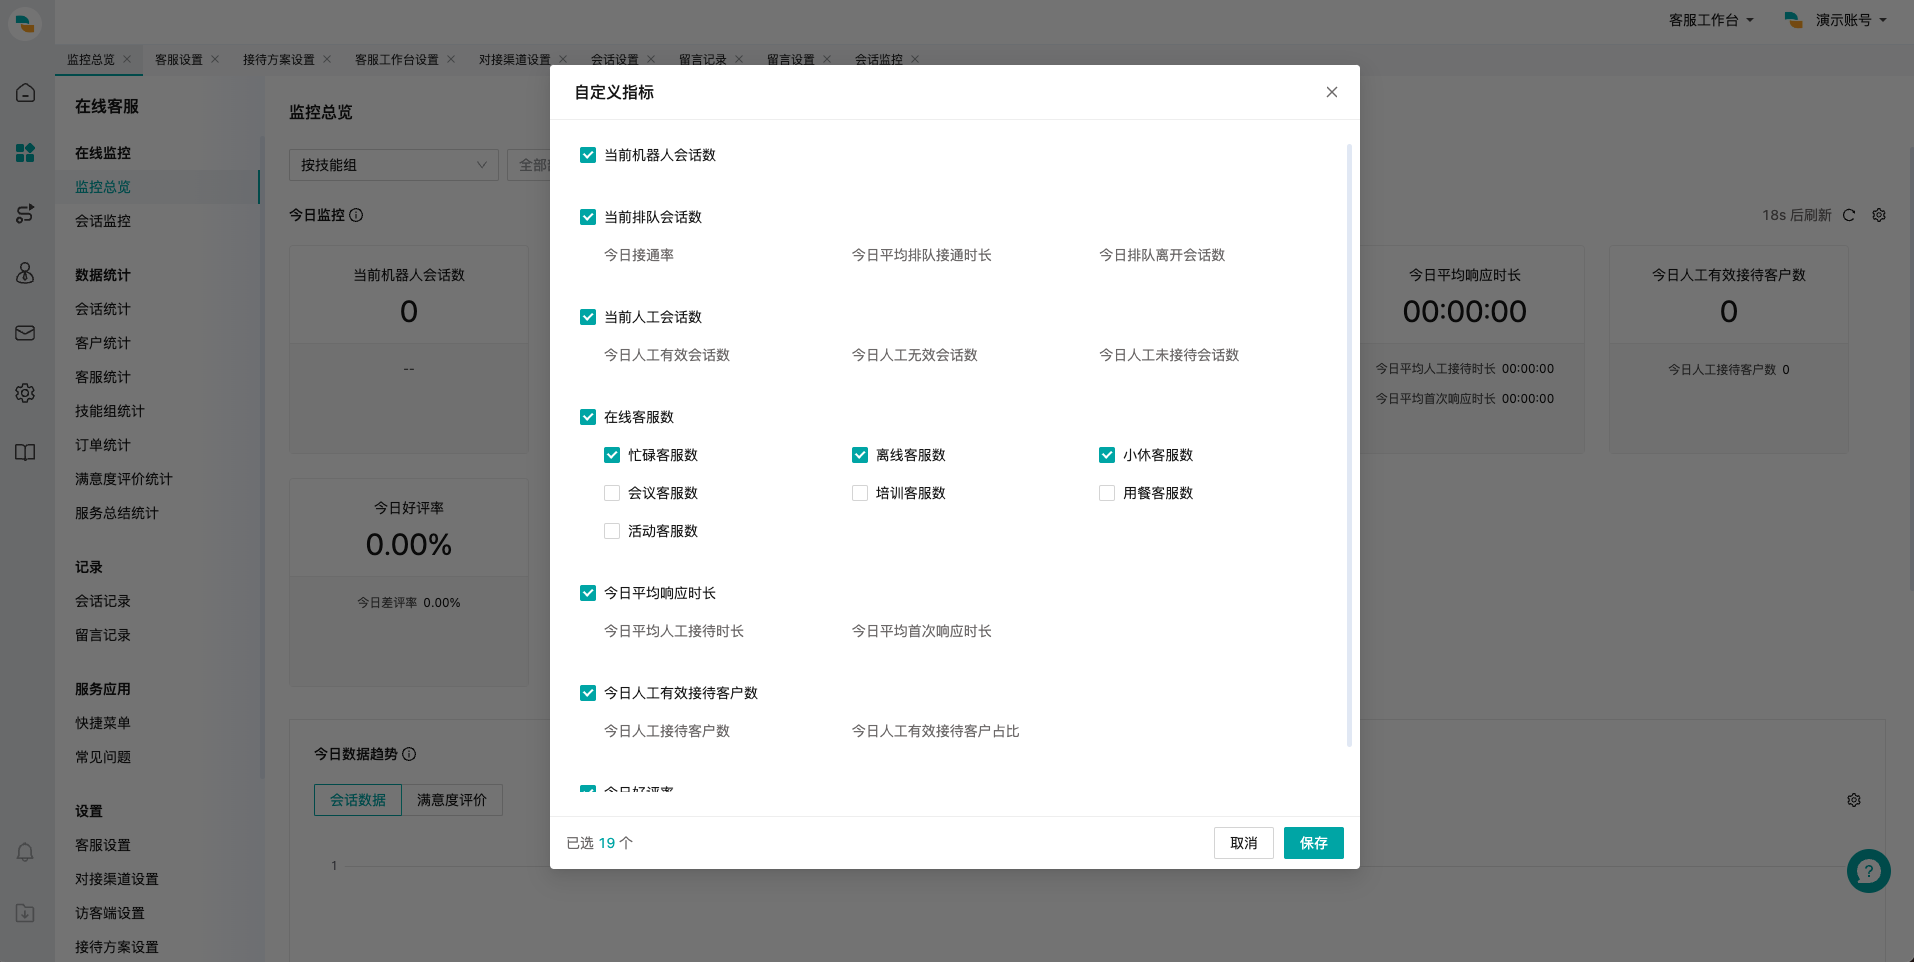Image resolution: width=1914 pixels, height=962 pixels.
Task: Open help chat bubble button
Action: pyautogui.click(x=1869, y=871)
